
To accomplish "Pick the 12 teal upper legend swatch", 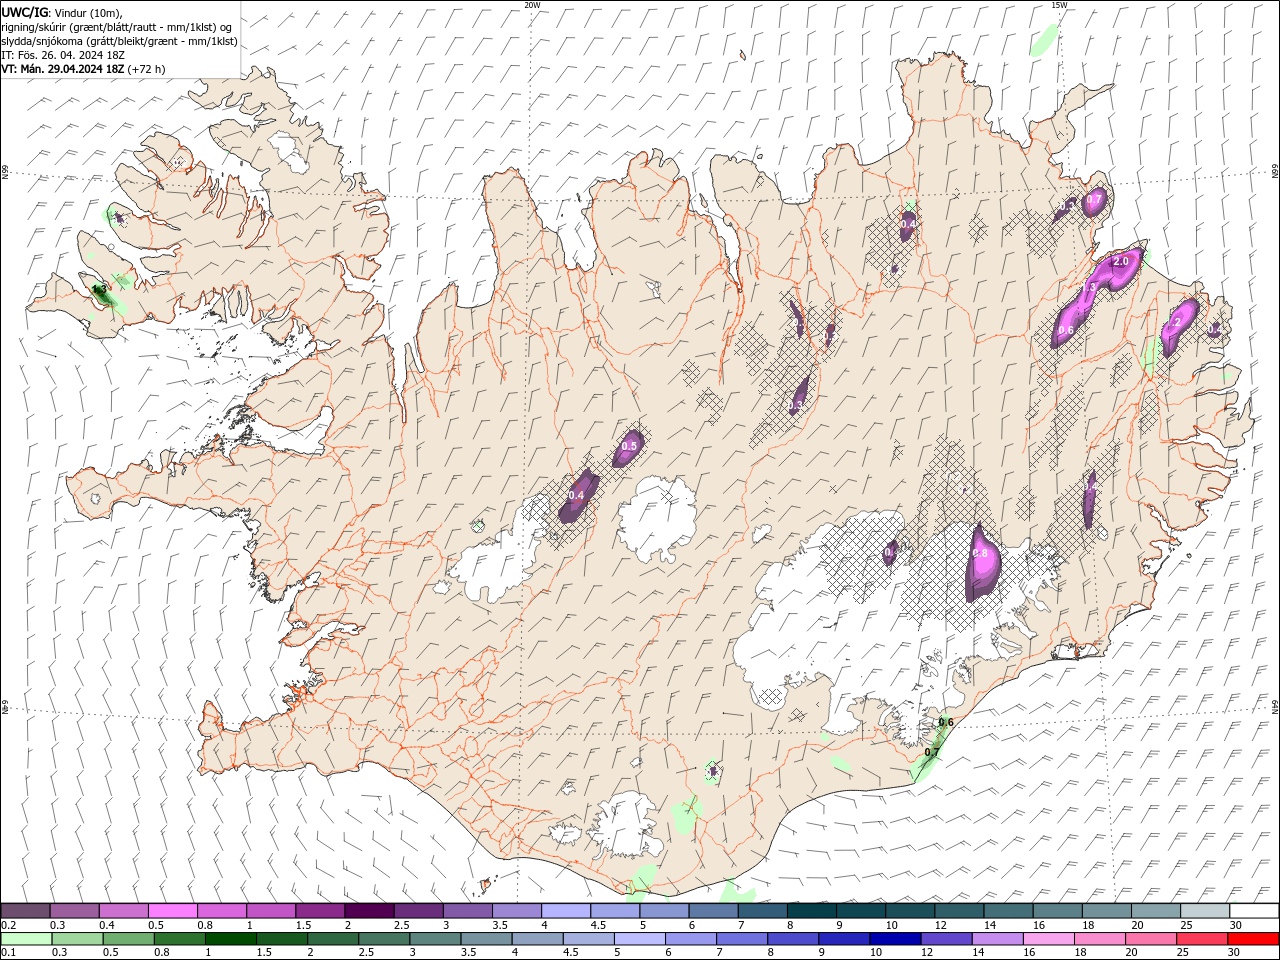I will (x=959, y=911).
